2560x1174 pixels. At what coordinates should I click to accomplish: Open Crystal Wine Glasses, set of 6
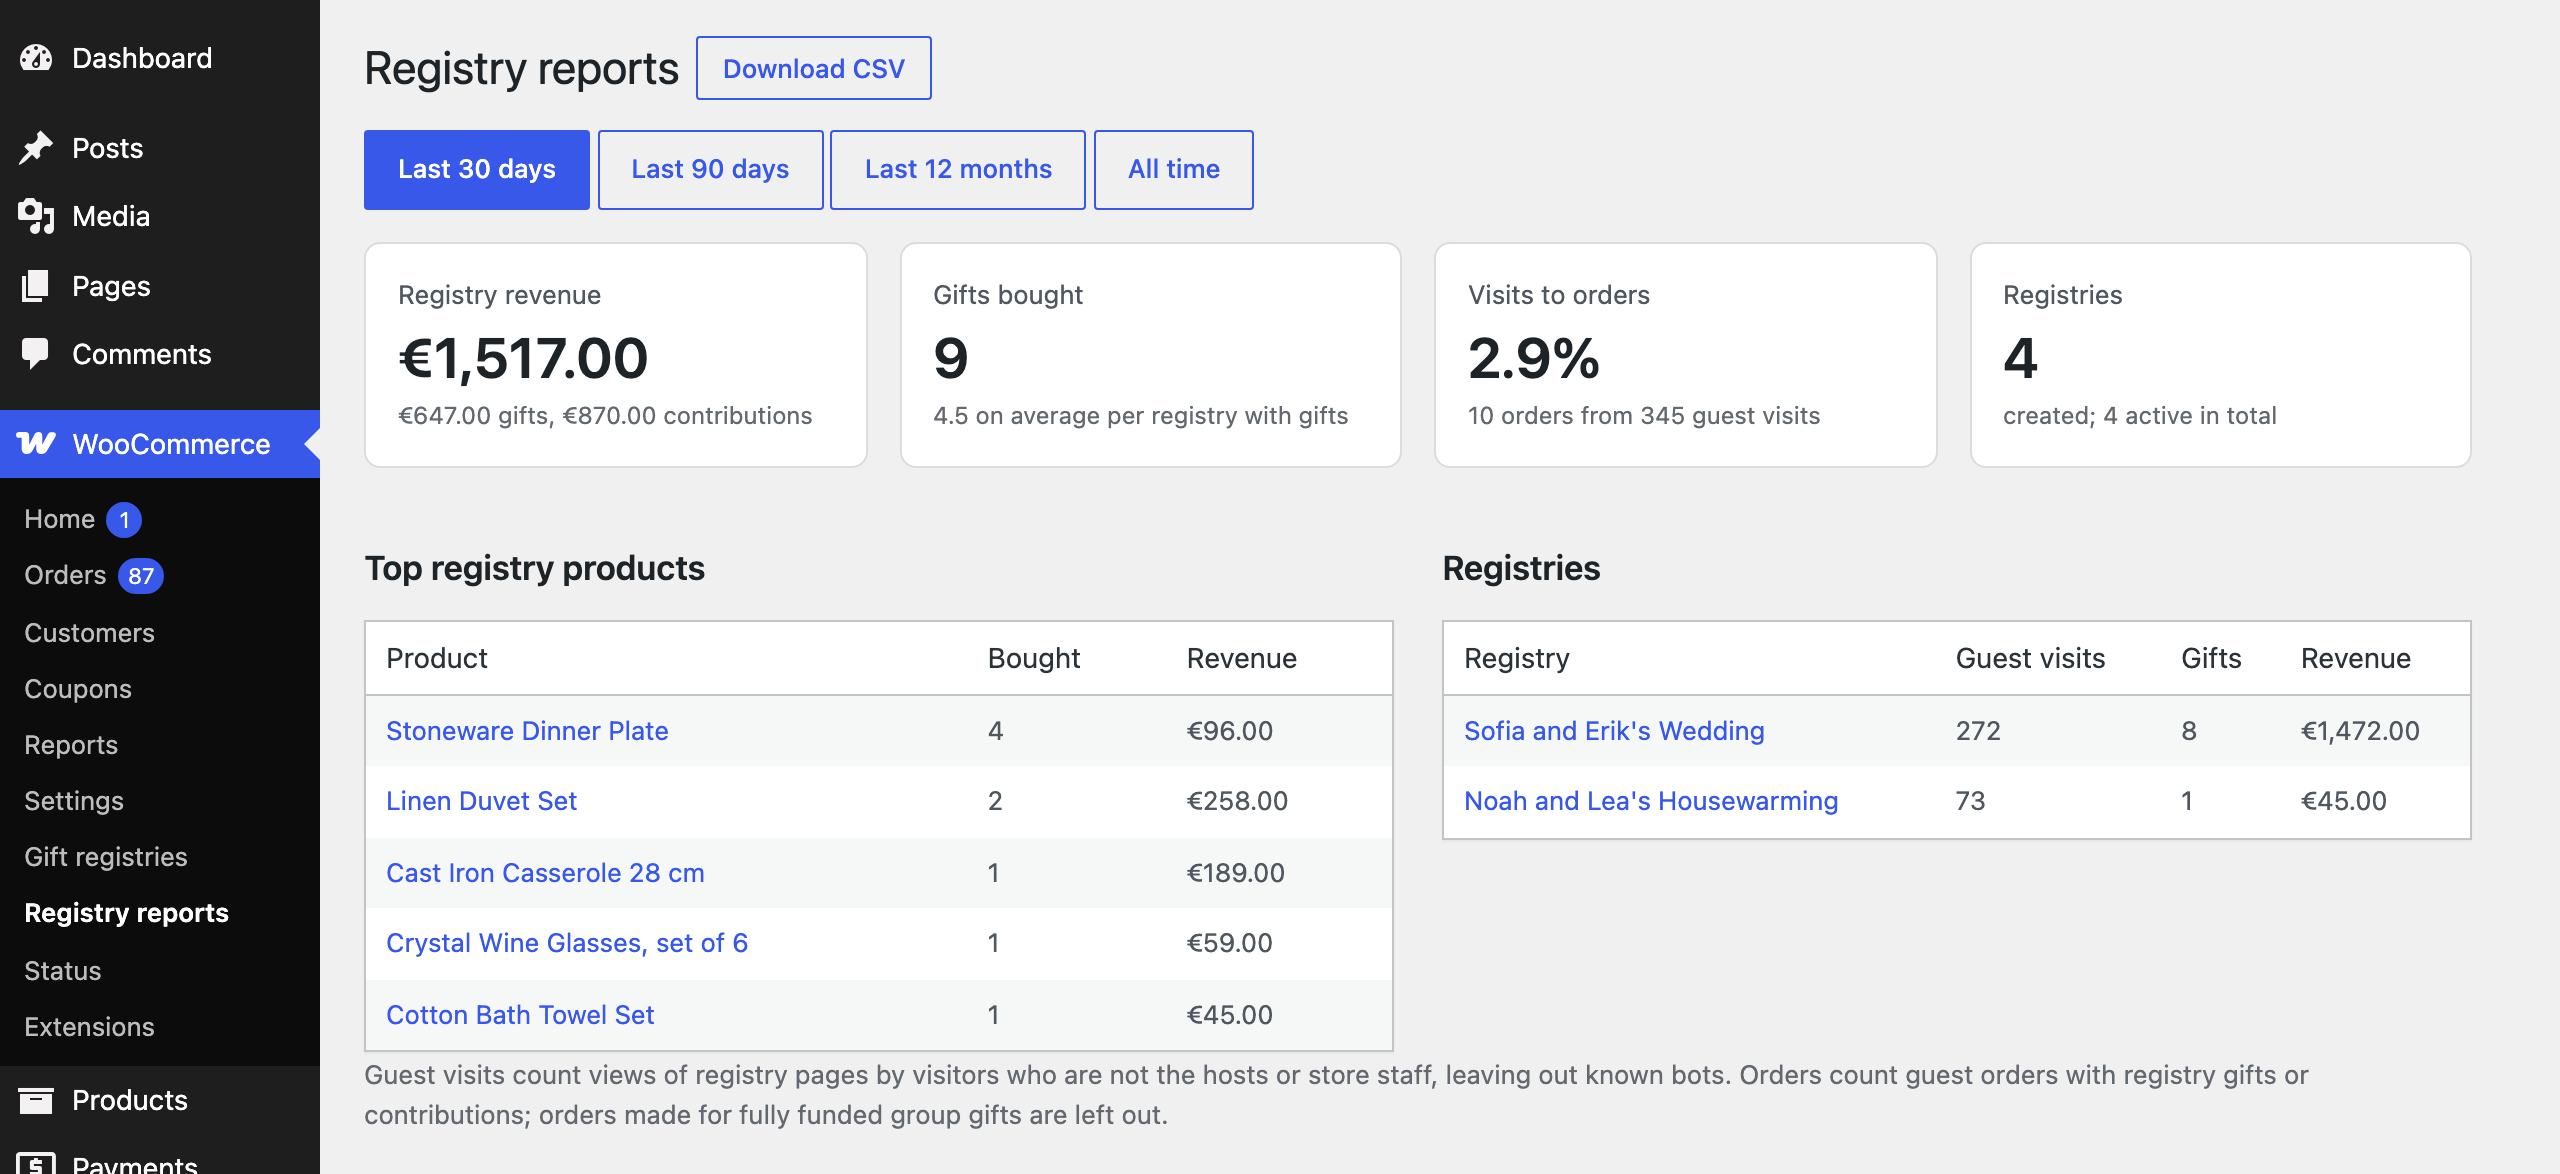[567, 943]
